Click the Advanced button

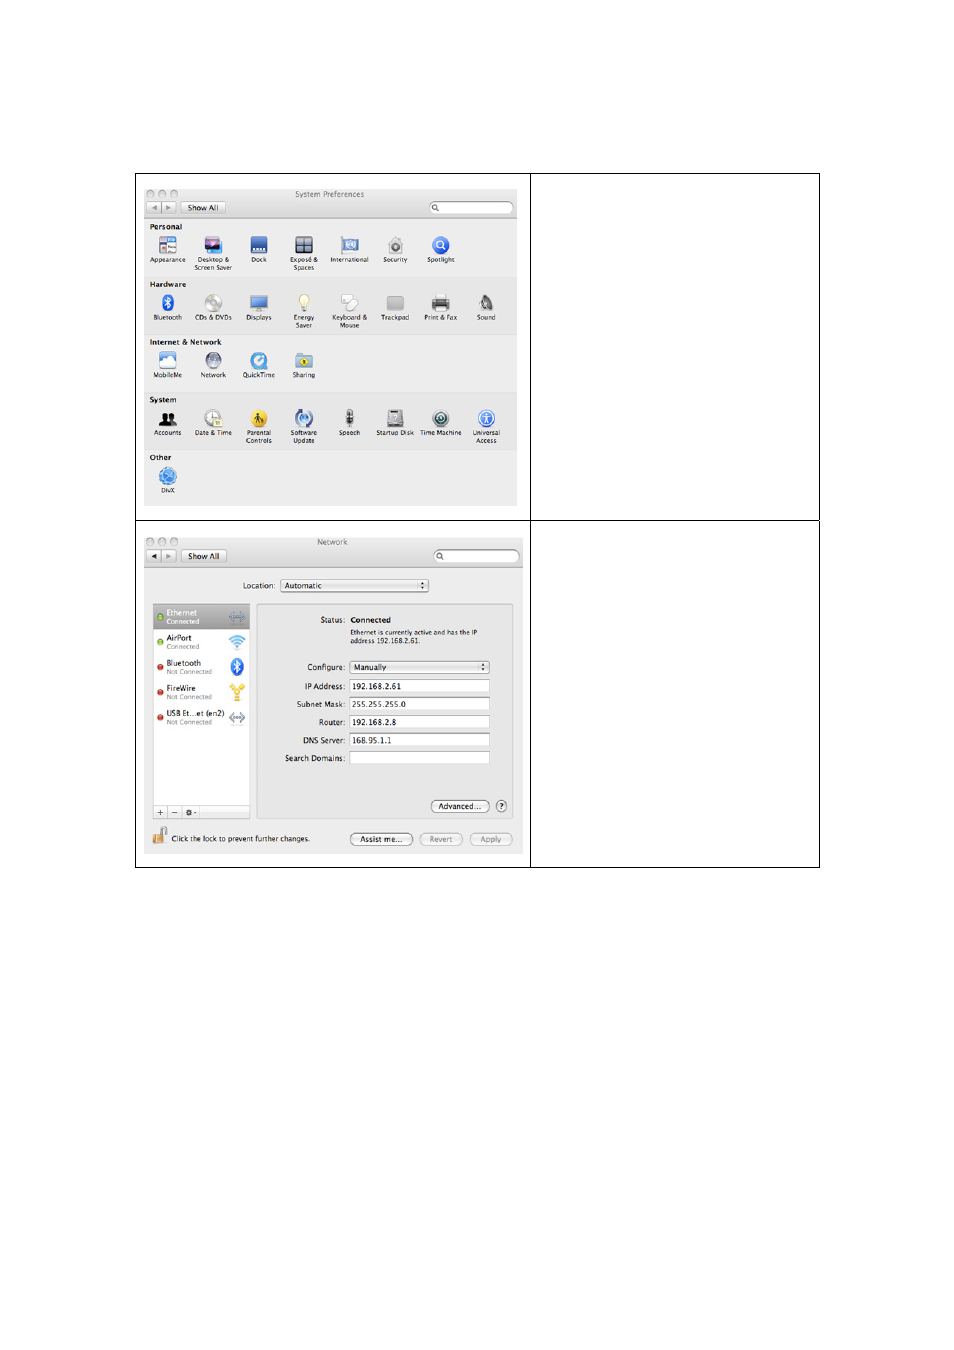click(460, 806)
